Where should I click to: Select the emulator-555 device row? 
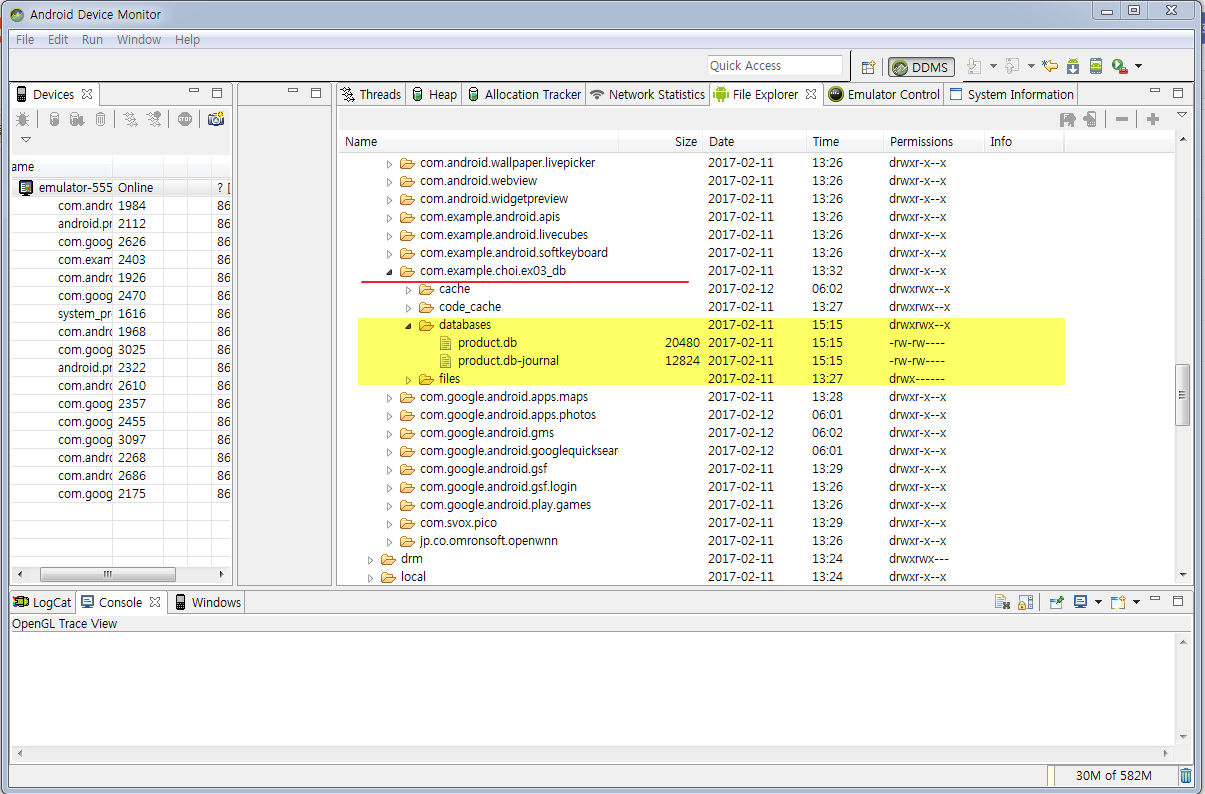tap(121, 188)
